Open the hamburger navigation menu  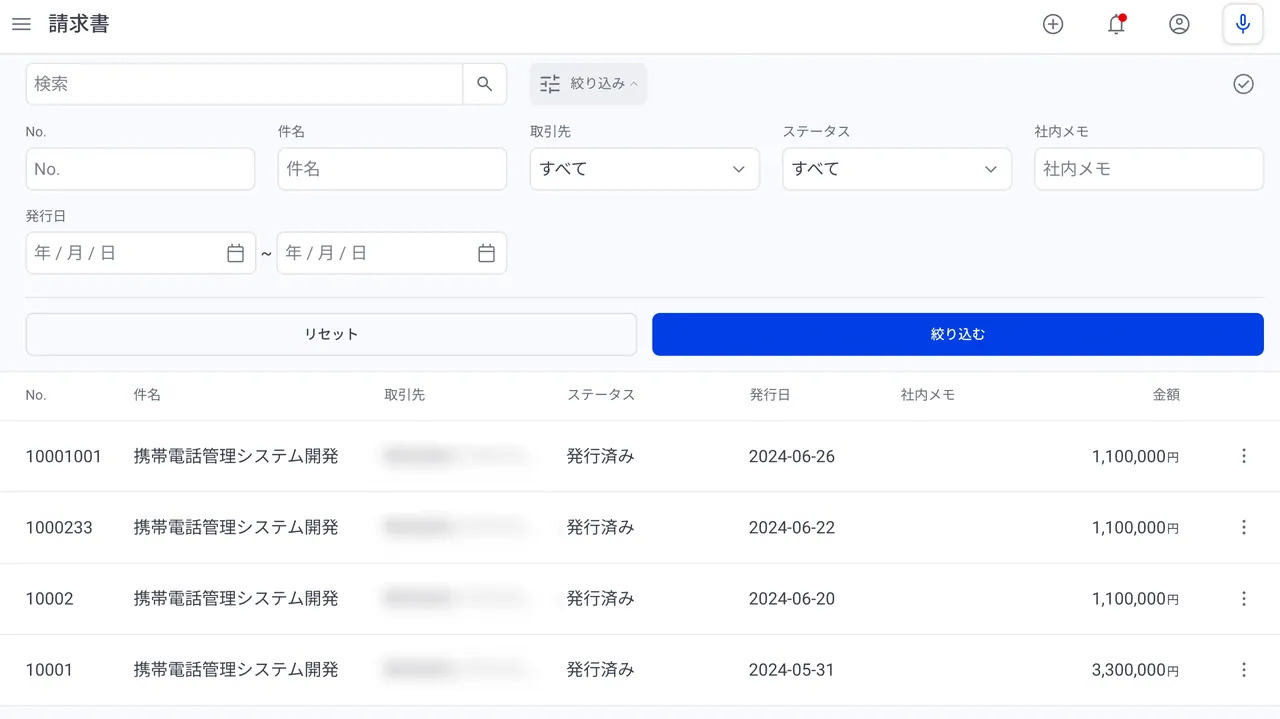(x=21, y=24)
